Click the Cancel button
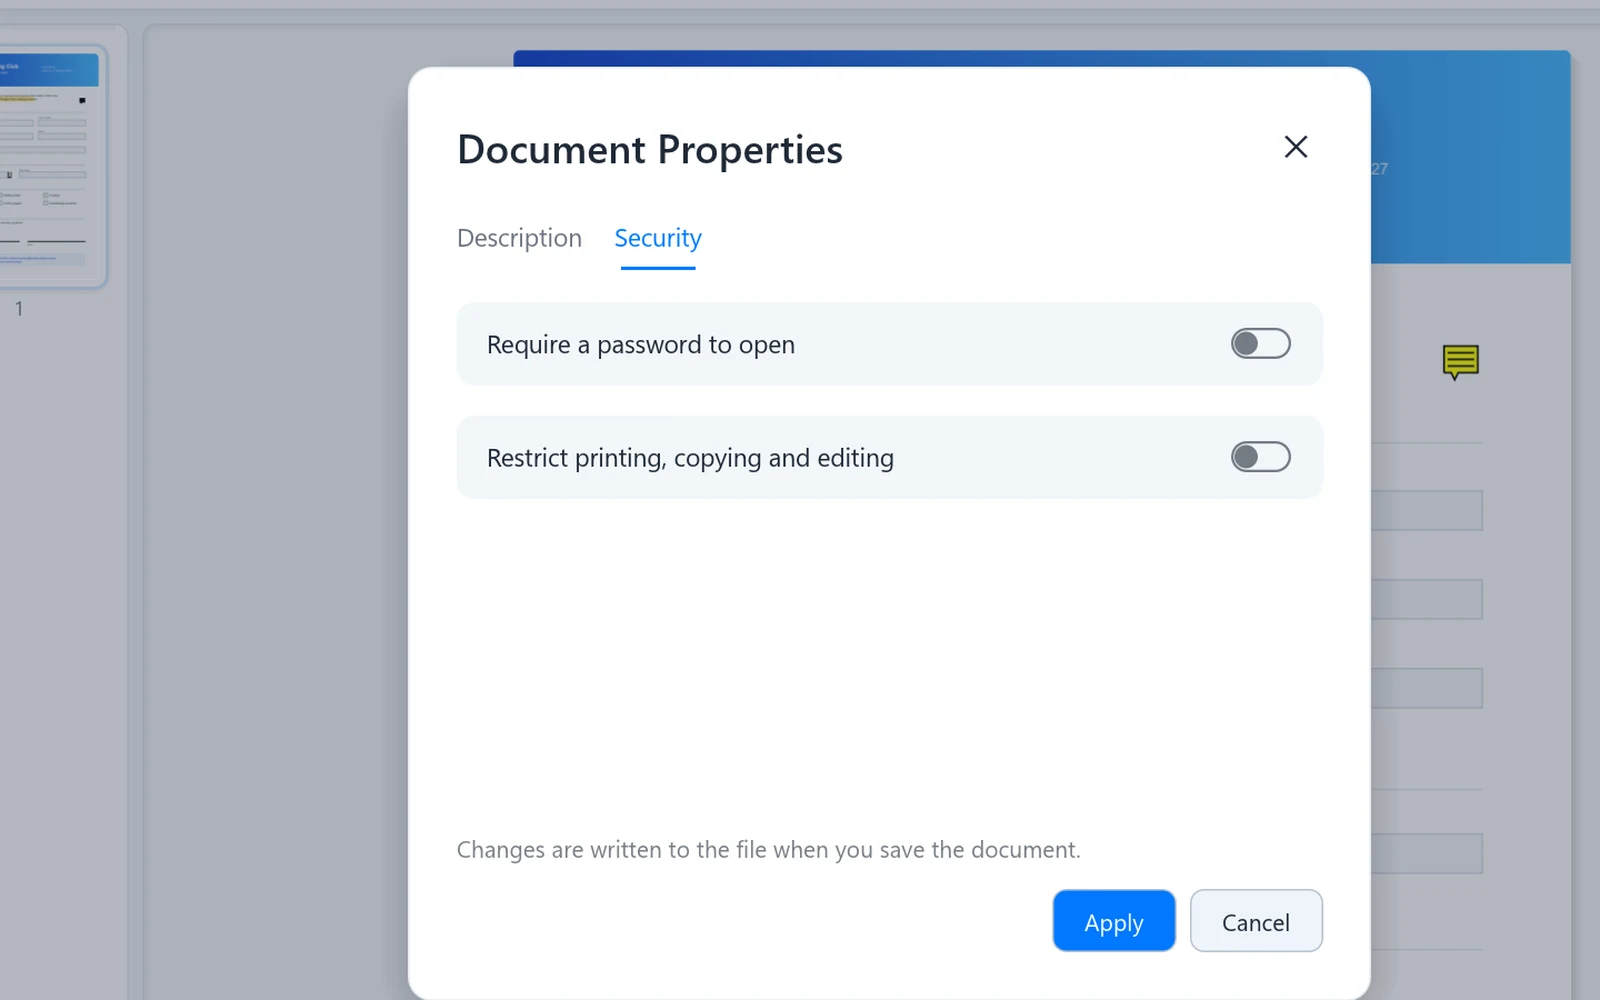Screen dimensions: 1600x1000 (1256, 921)
